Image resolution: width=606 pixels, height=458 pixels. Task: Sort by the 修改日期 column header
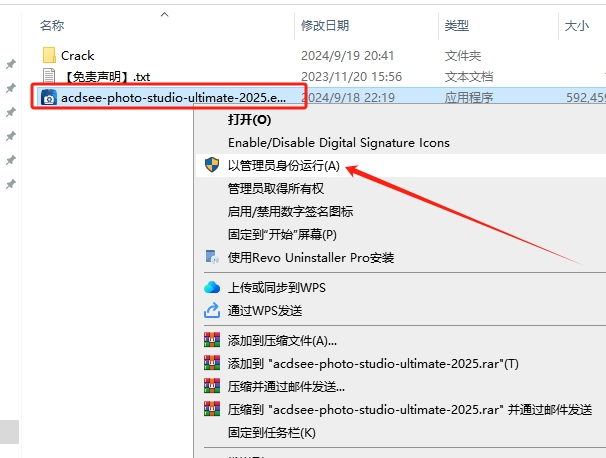(x=325, y=26)
